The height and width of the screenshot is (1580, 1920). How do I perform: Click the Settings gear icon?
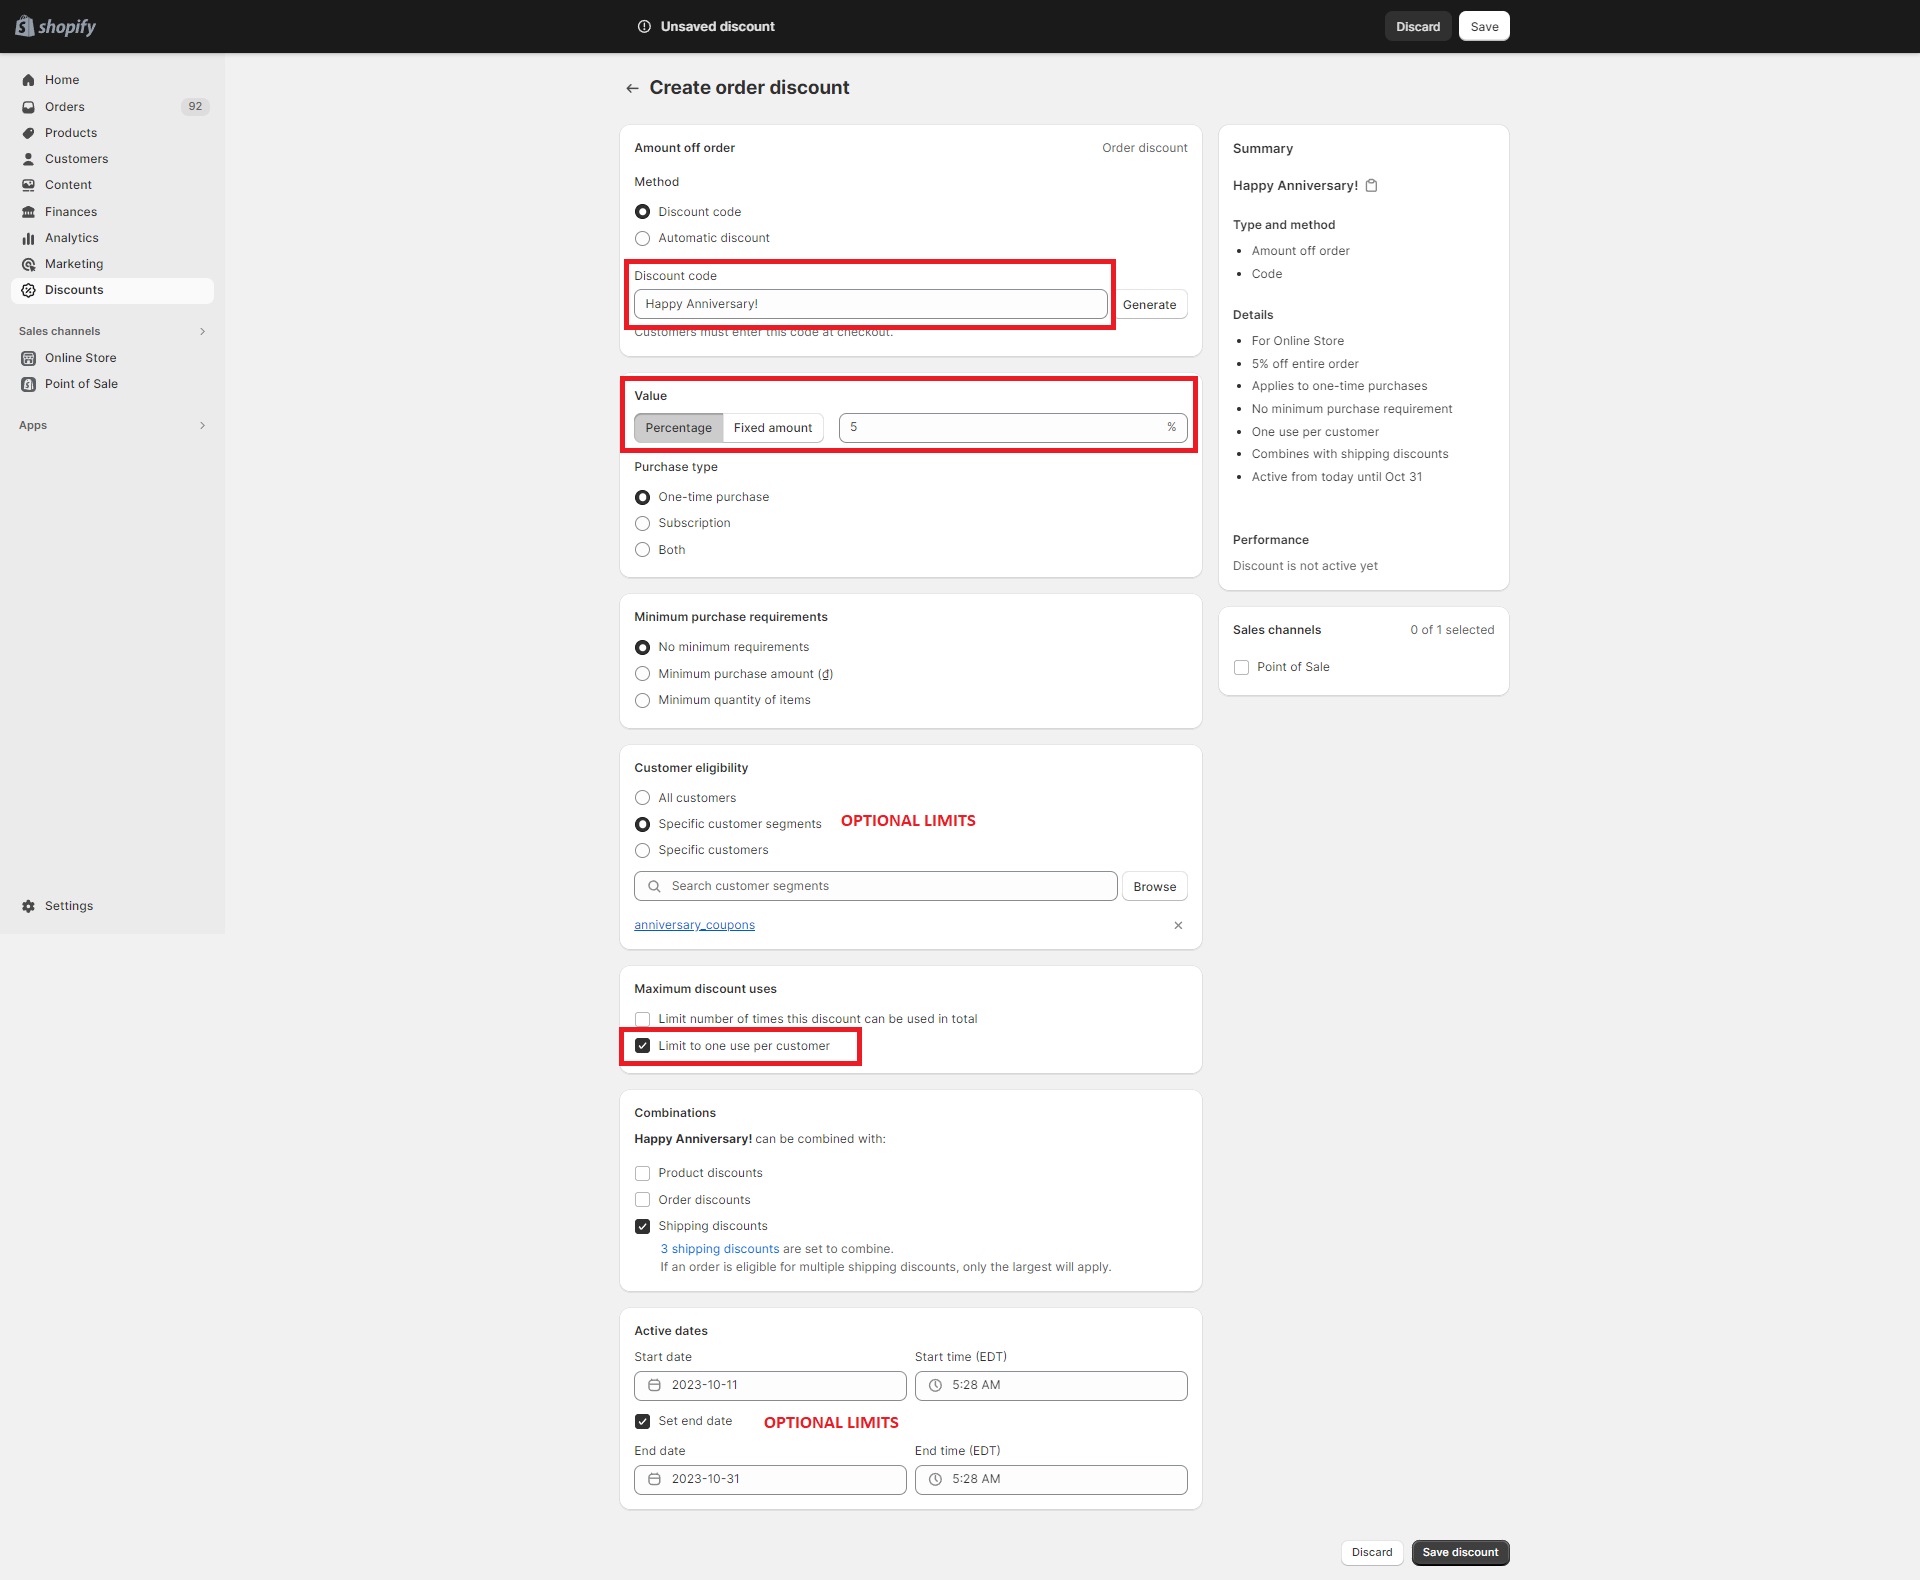pyautogui.click(x=28, y=906)
